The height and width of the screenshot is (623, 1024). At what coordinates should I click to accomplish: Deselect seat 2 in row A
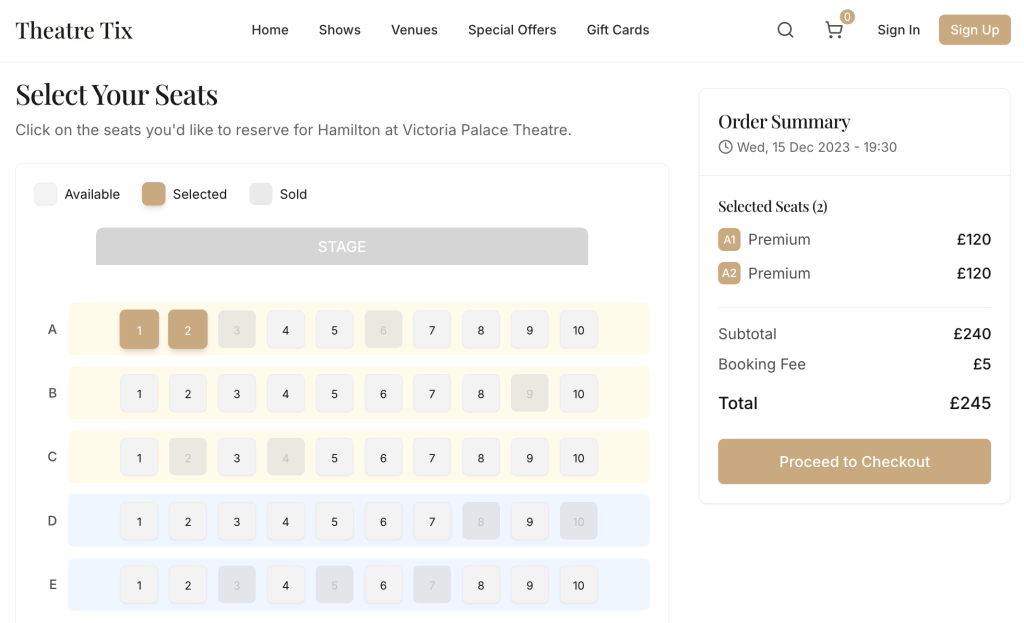pos(188,330)
